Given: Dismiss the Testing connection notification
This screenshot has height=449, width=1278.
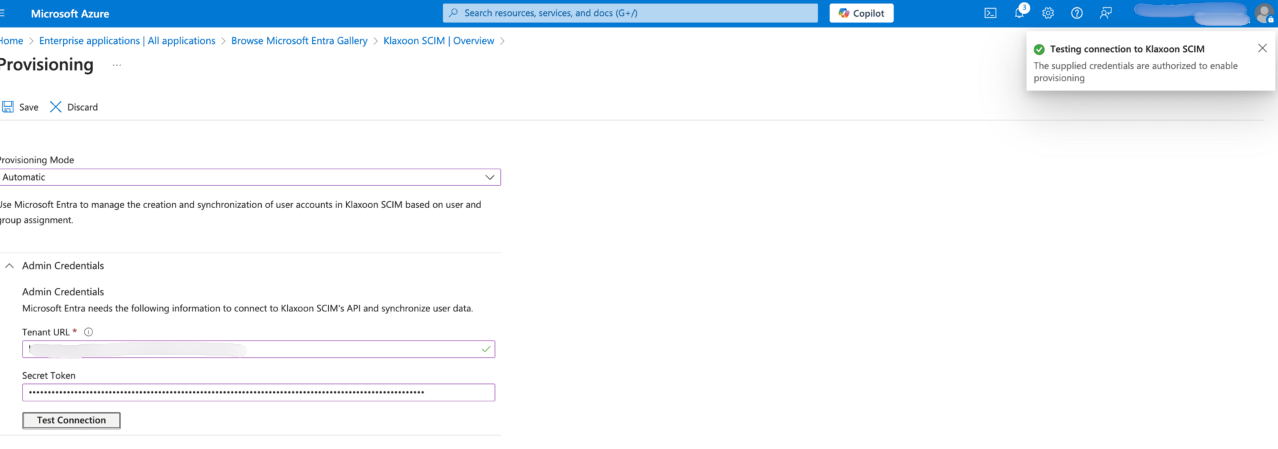Looking at the screenshot, I should click(x=1262, y=48).
